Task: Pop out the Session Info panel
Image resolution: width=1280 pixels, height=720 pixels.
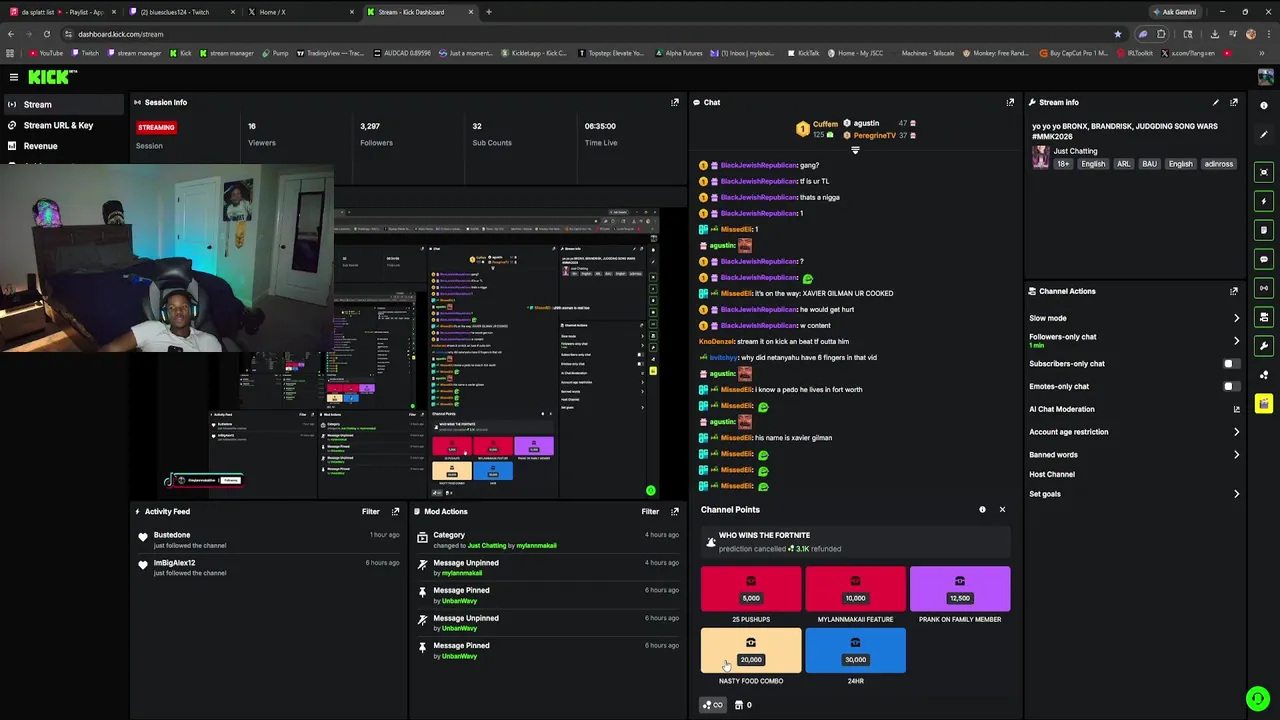Action: 675,102
